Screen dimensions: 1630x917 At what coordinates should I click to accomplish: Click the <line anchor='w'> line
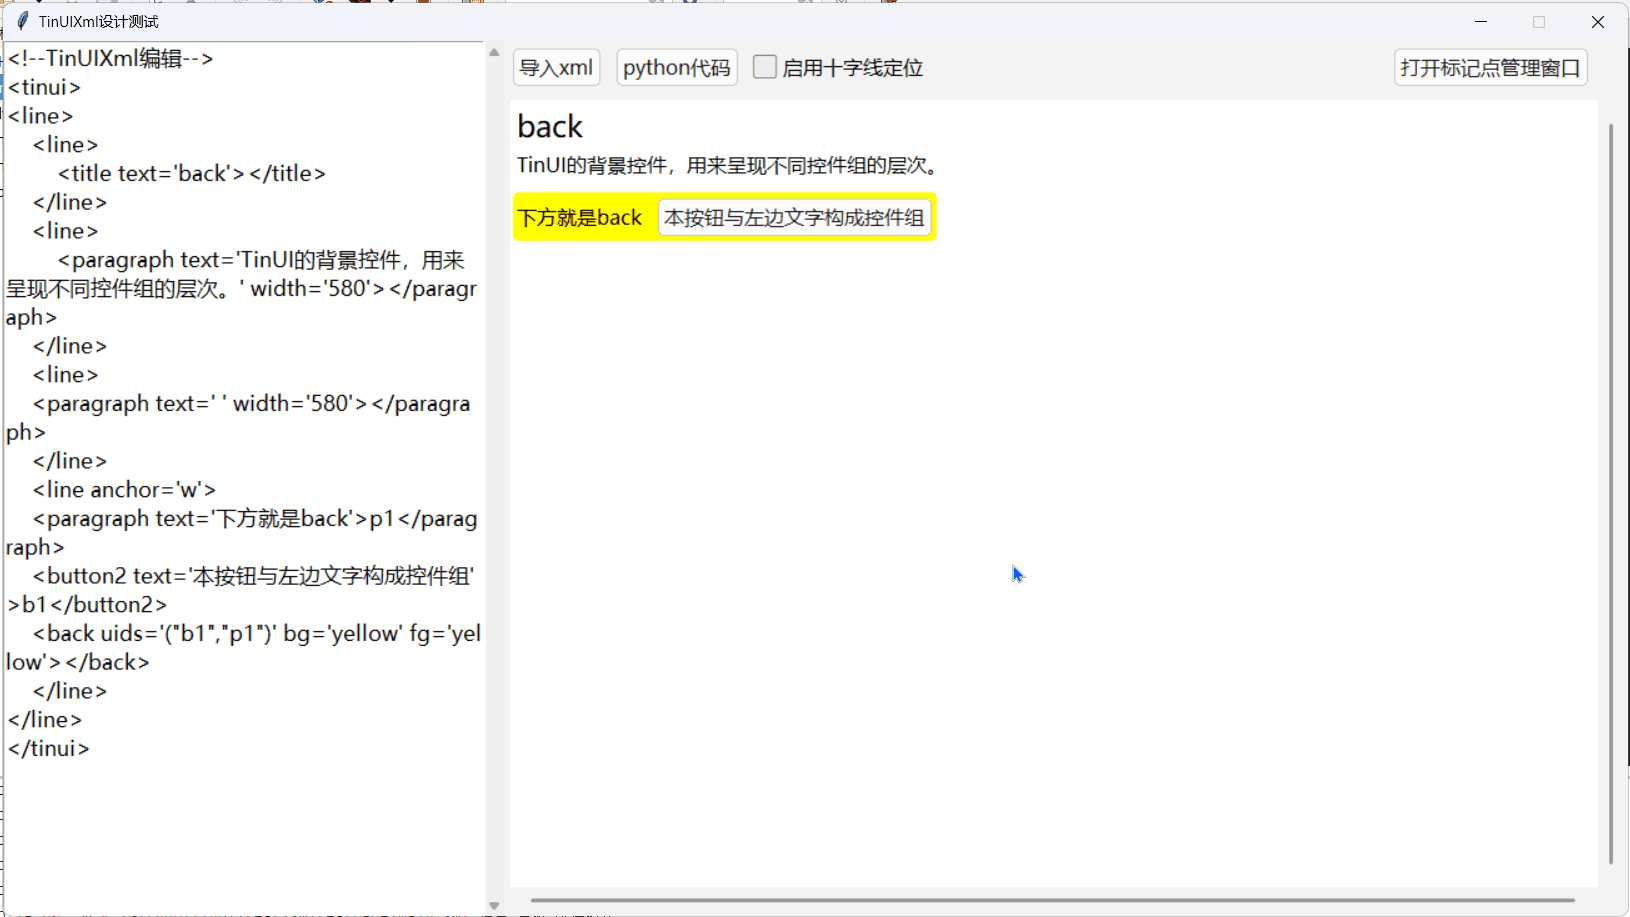(x=124, y=490)
